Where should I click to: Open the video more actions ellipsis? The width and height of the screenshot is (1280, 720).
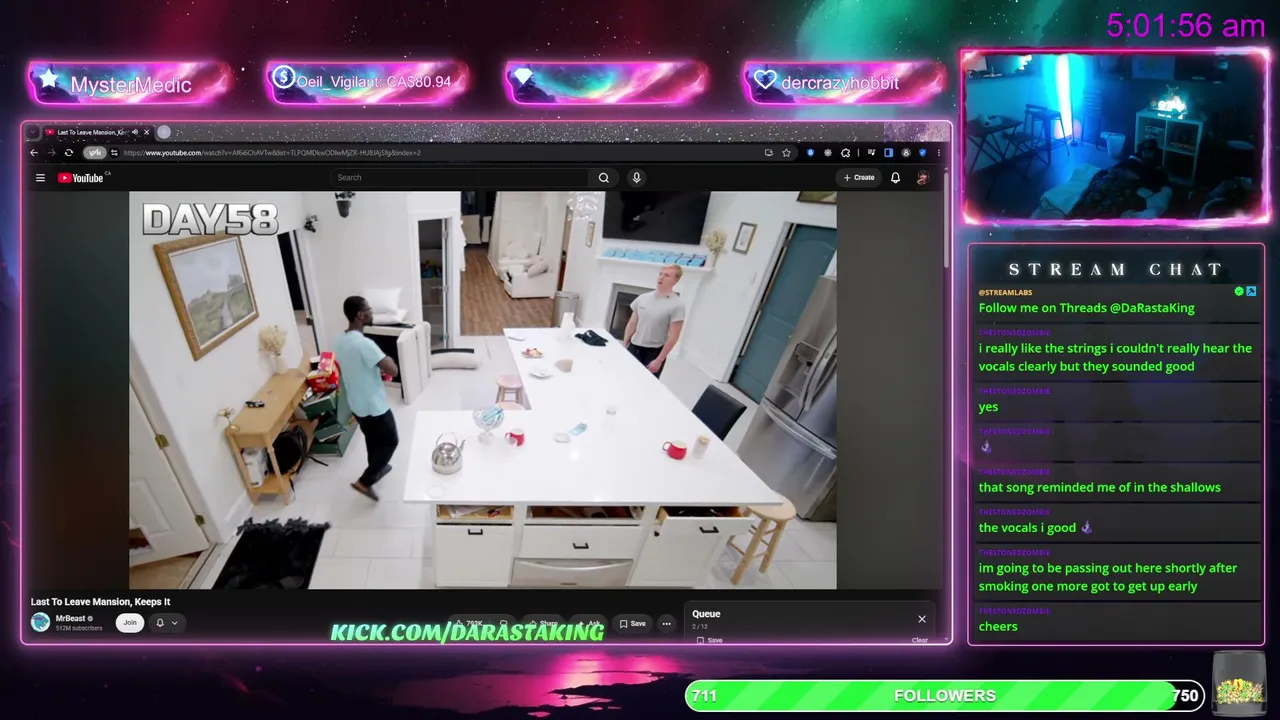click(x=666, y=624)
